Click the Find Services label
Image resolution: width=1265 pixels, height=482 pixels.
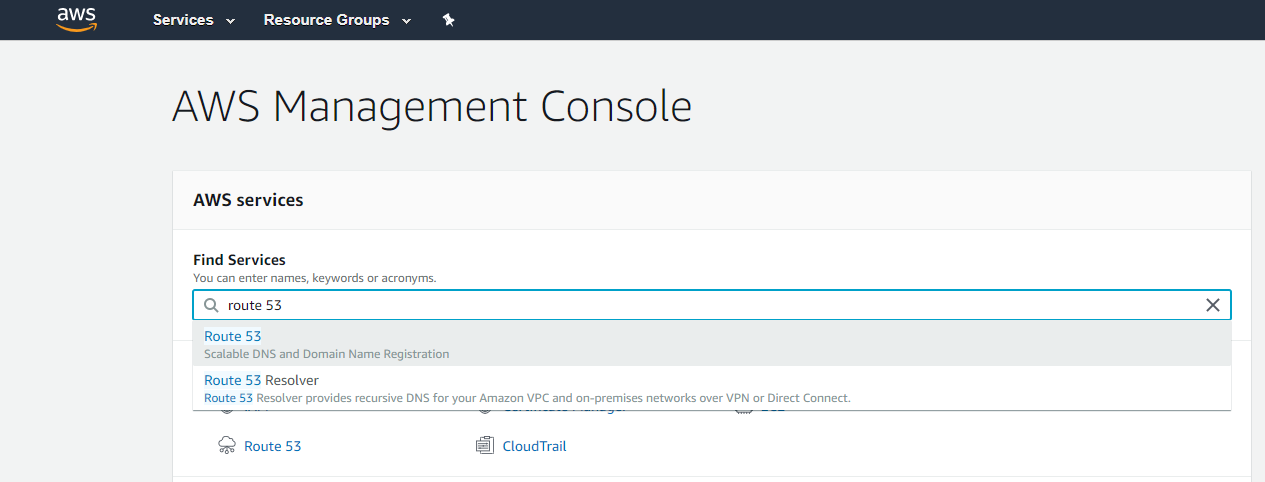(x=239, y=260)
